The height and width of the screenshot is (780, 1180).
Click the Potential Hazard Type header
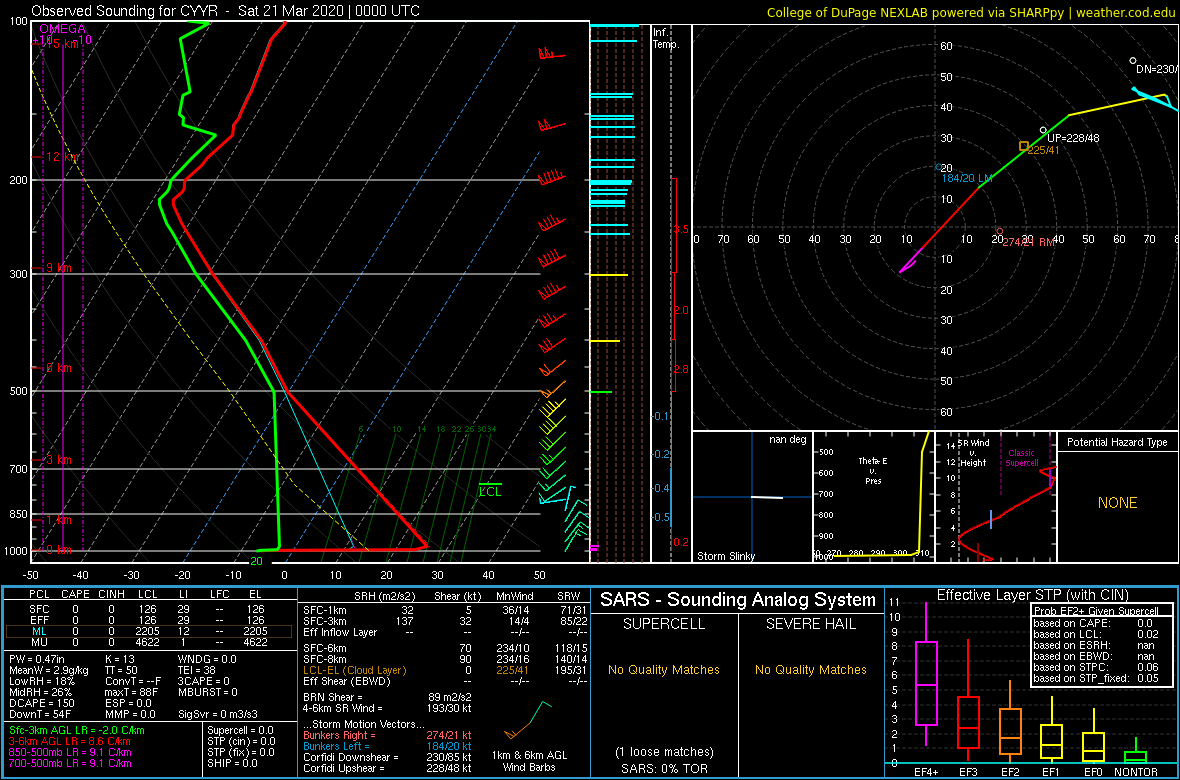click(1118, 442)
